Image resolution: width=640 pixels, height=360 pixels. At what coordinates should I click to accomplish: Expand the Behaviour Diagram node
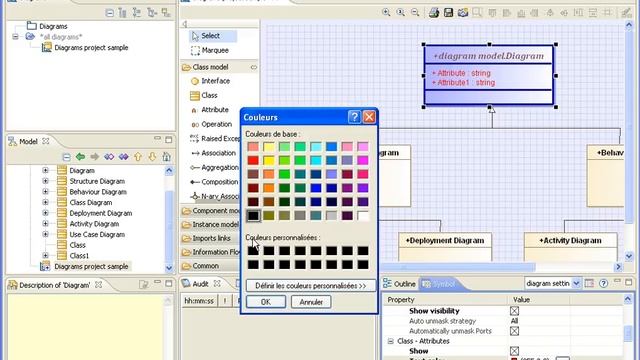(x=45, y=191)
